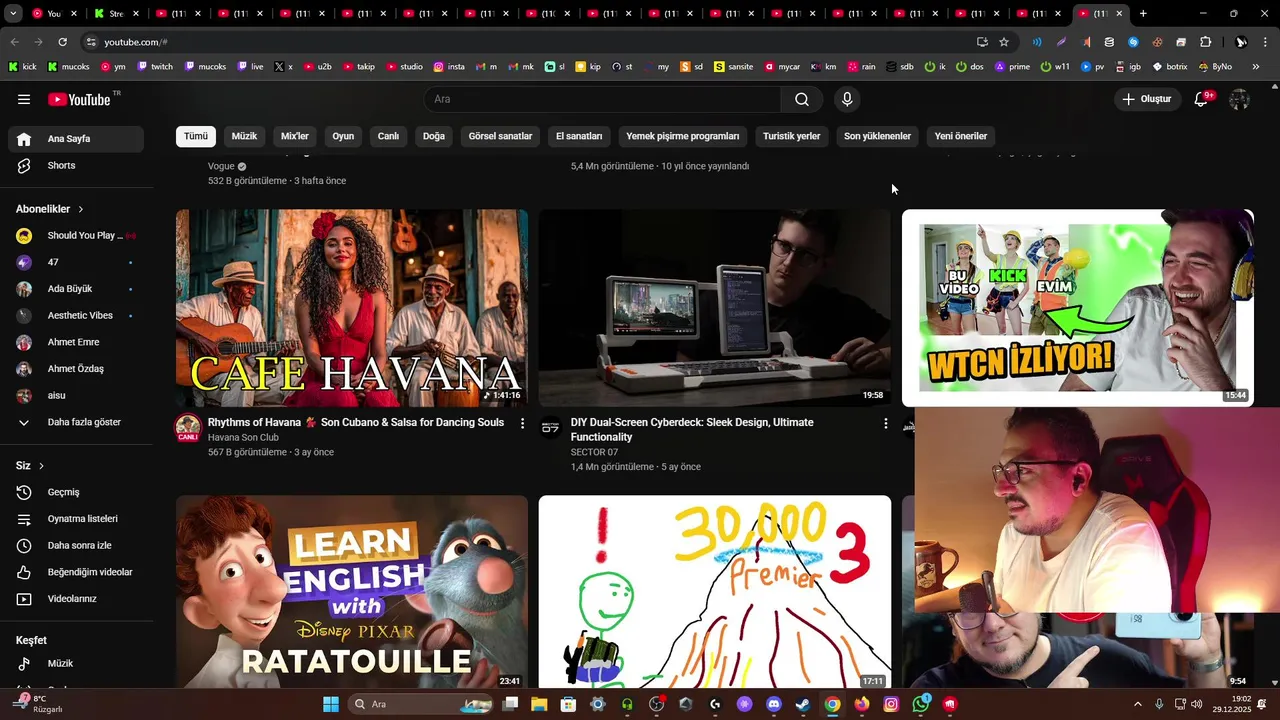The width and height of the screenshot is (1280, 720).
Task: Select the Canlı filter chip
Action: coord(388,136)
